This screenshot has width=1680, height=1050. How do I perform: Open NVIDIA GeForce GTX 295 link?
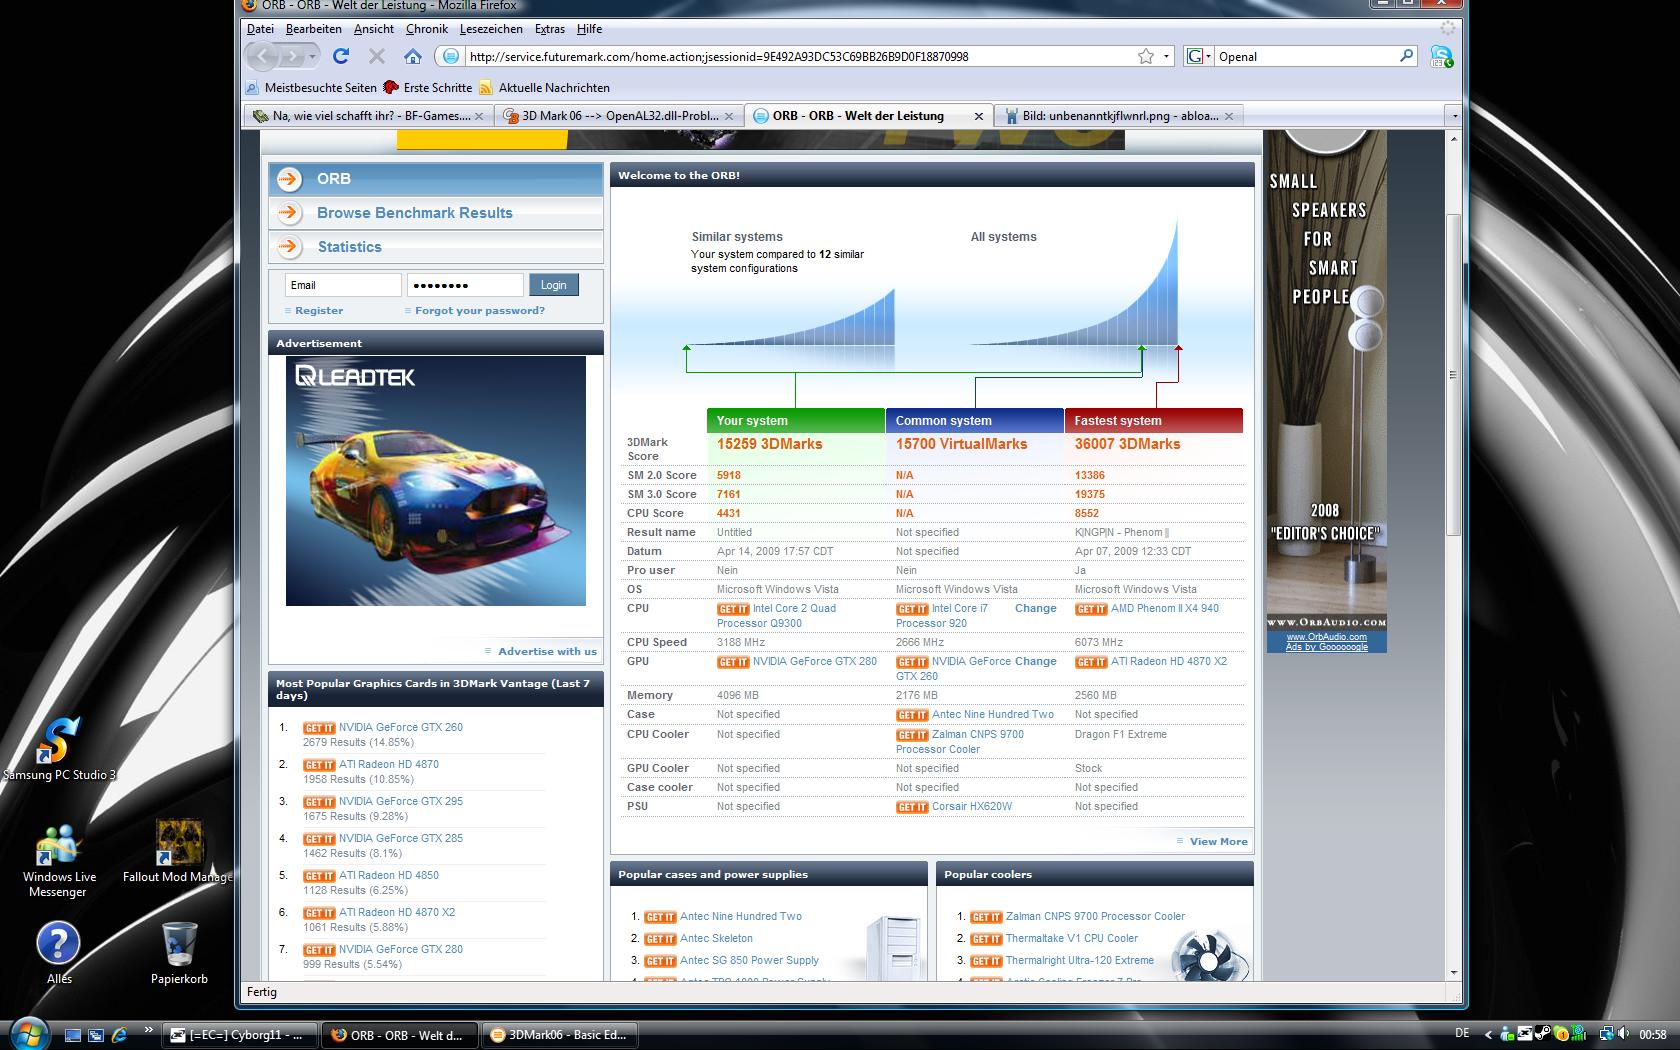pos(400,802)
